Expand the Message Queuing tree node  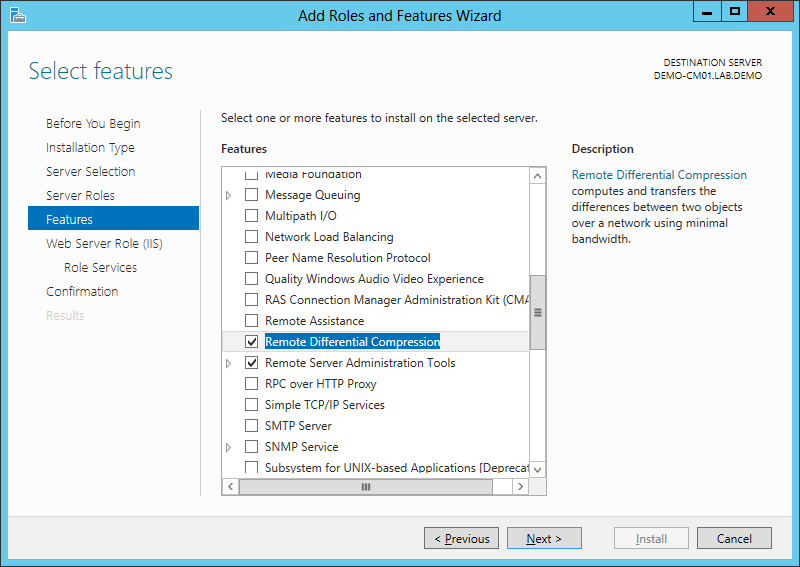pos(230,195)
